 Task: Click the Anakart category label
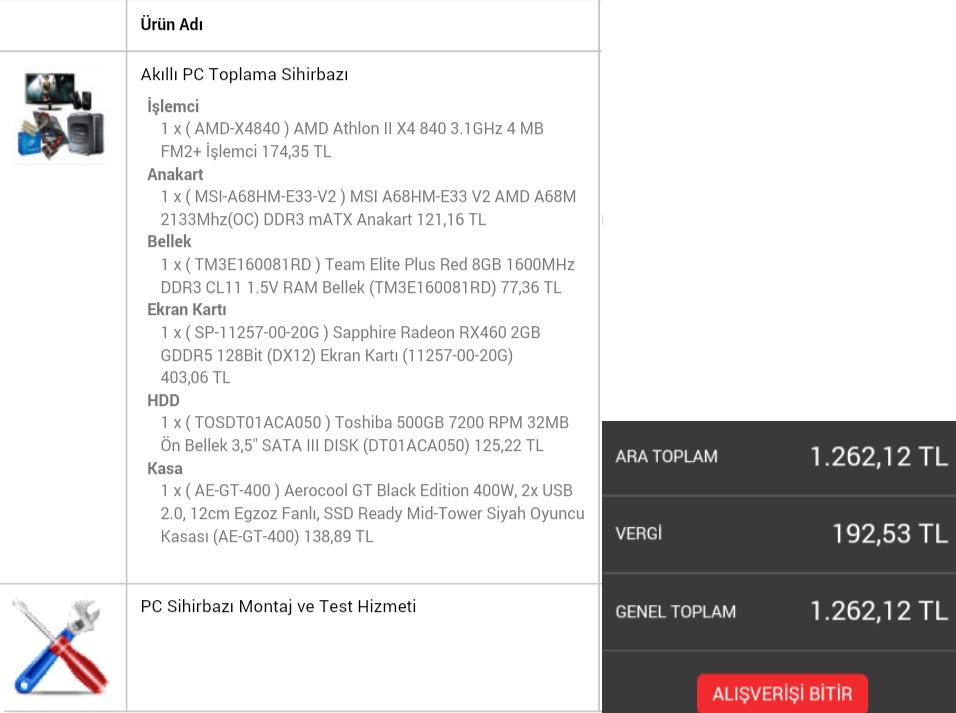pyautogui.click(x=175, y=175)
